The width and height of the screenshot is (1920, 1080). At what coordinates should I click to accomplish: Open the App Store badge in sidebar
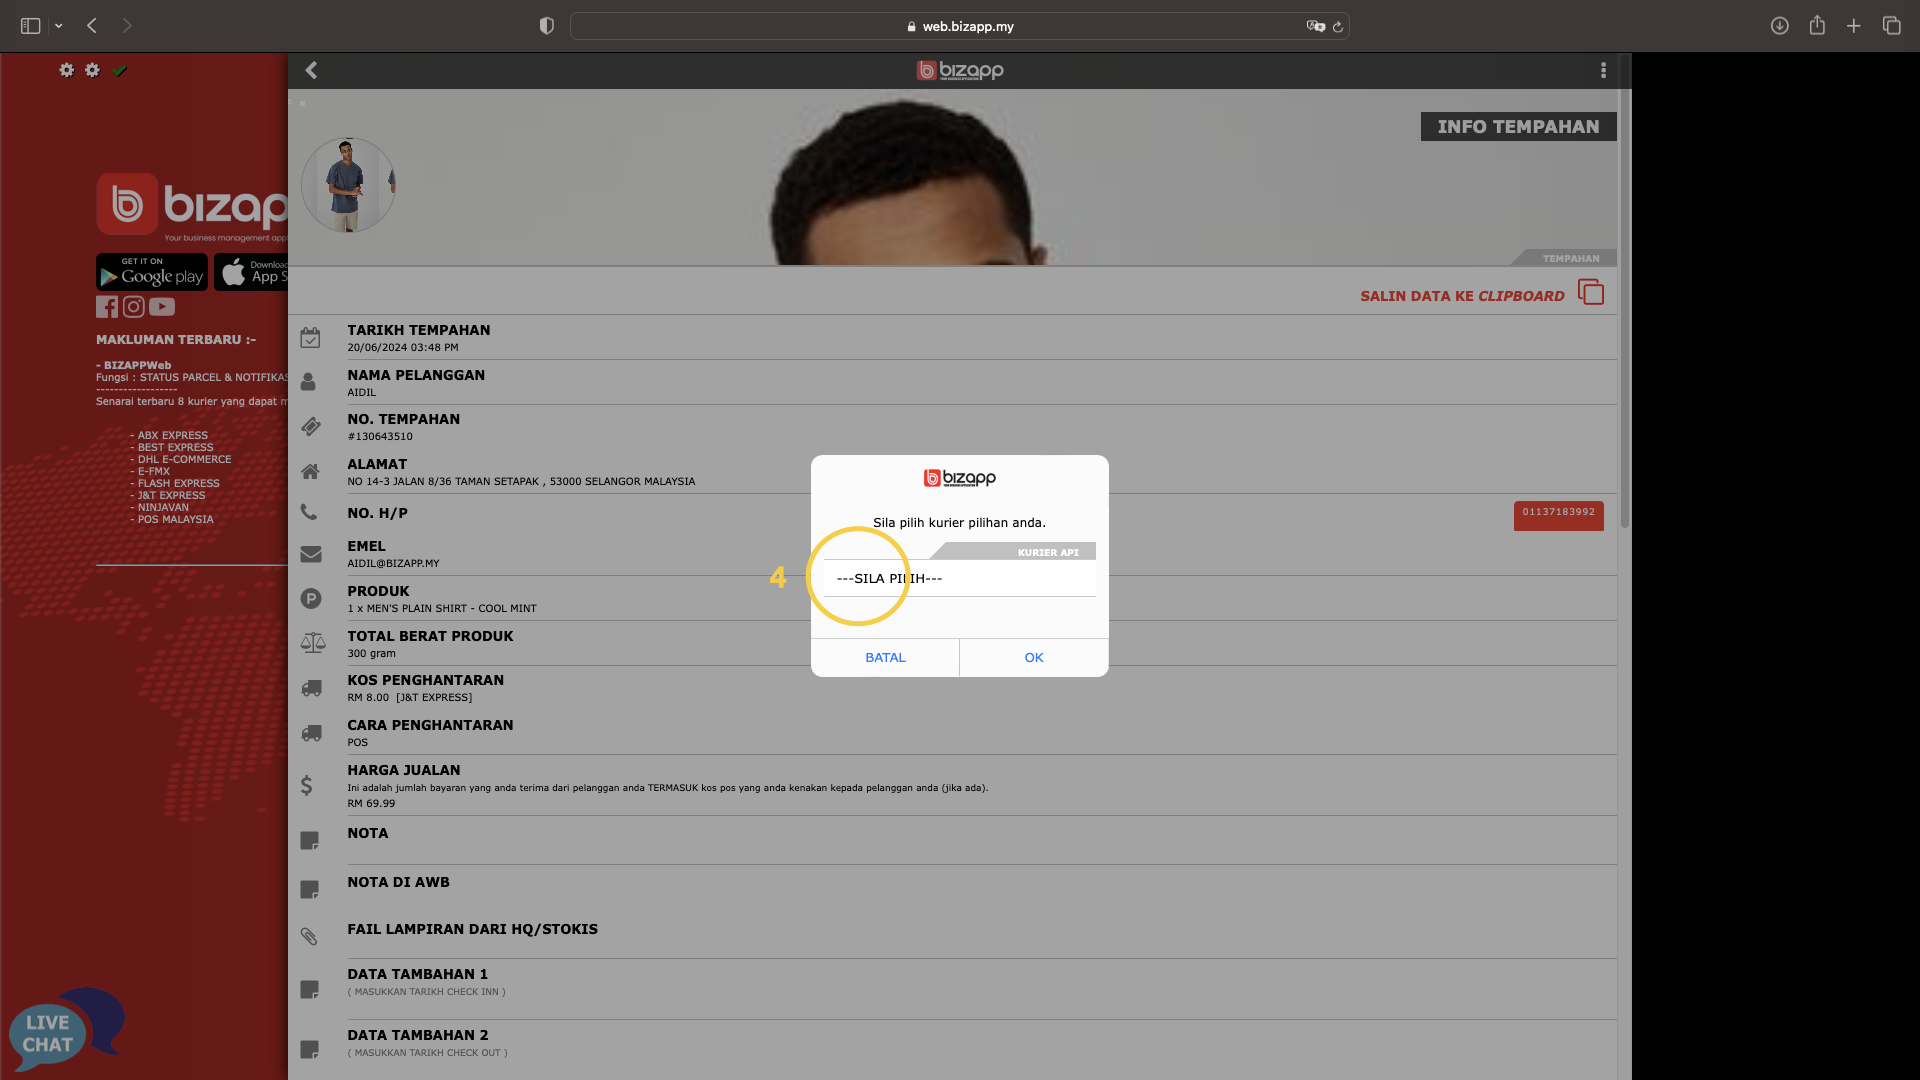(x=251, y=272)
